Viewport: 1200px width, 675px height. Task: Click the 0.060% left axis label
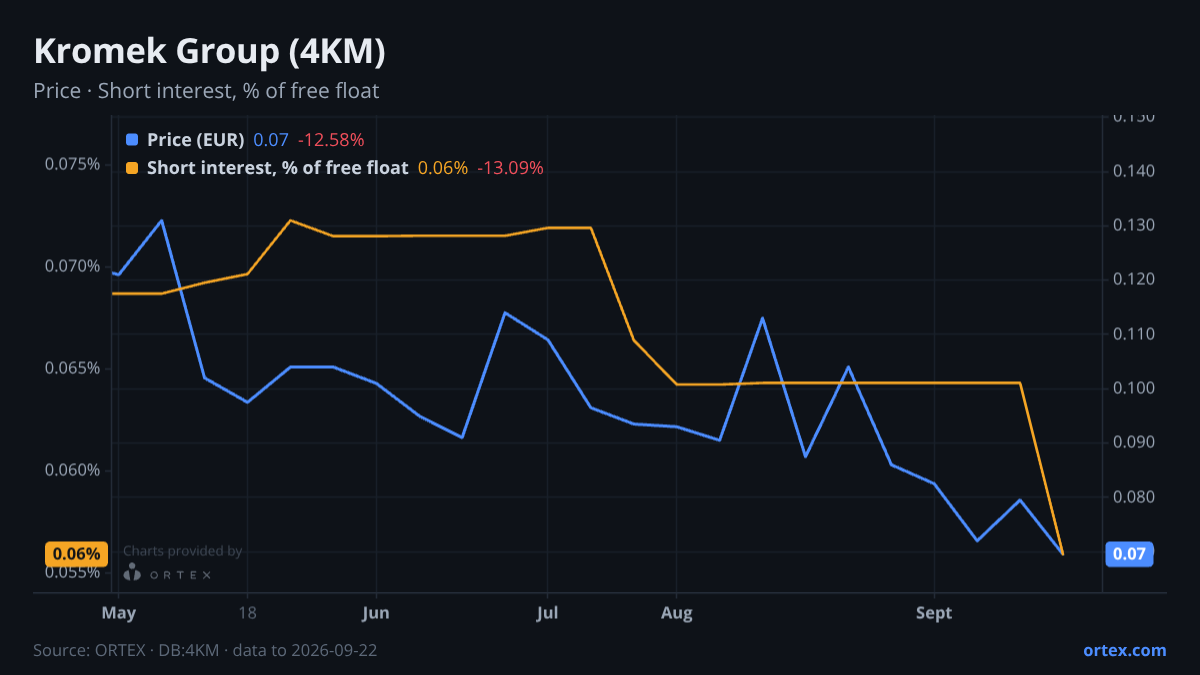73,470
